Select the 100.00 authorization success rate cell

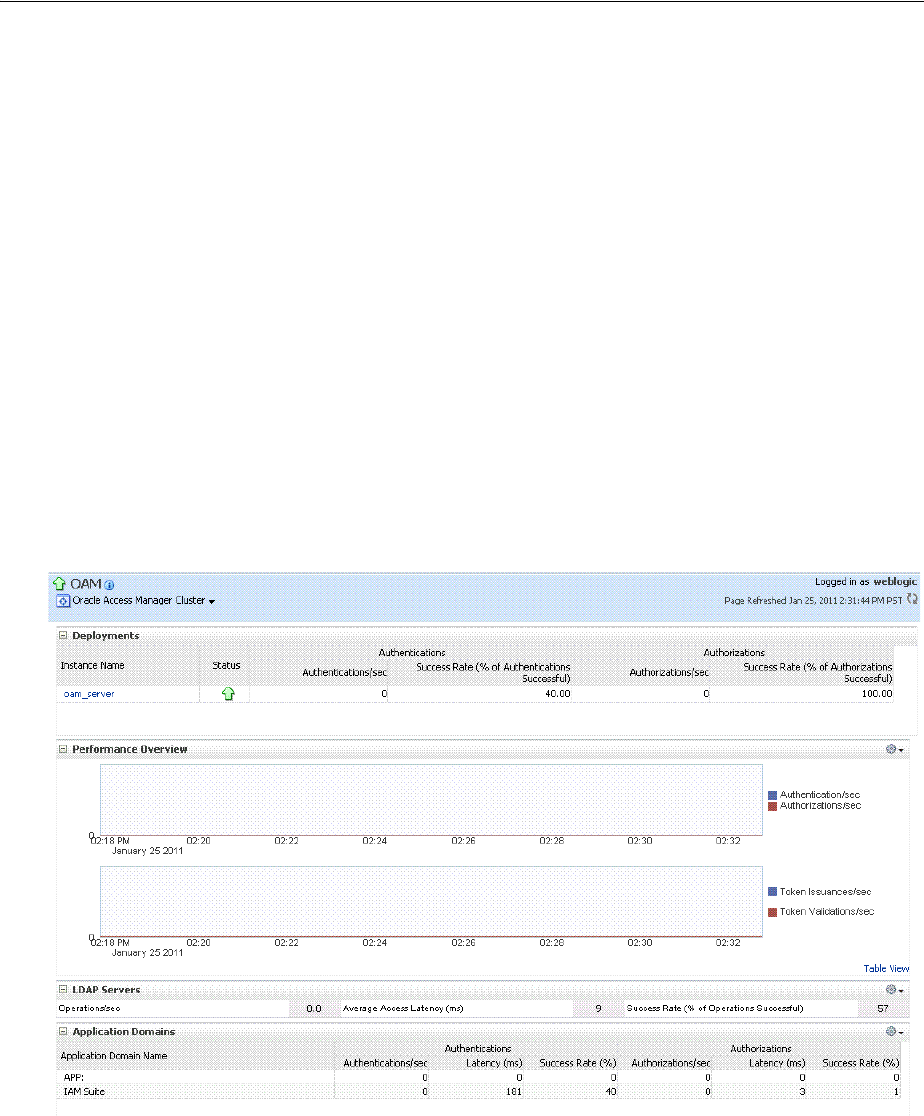[877, 694]
